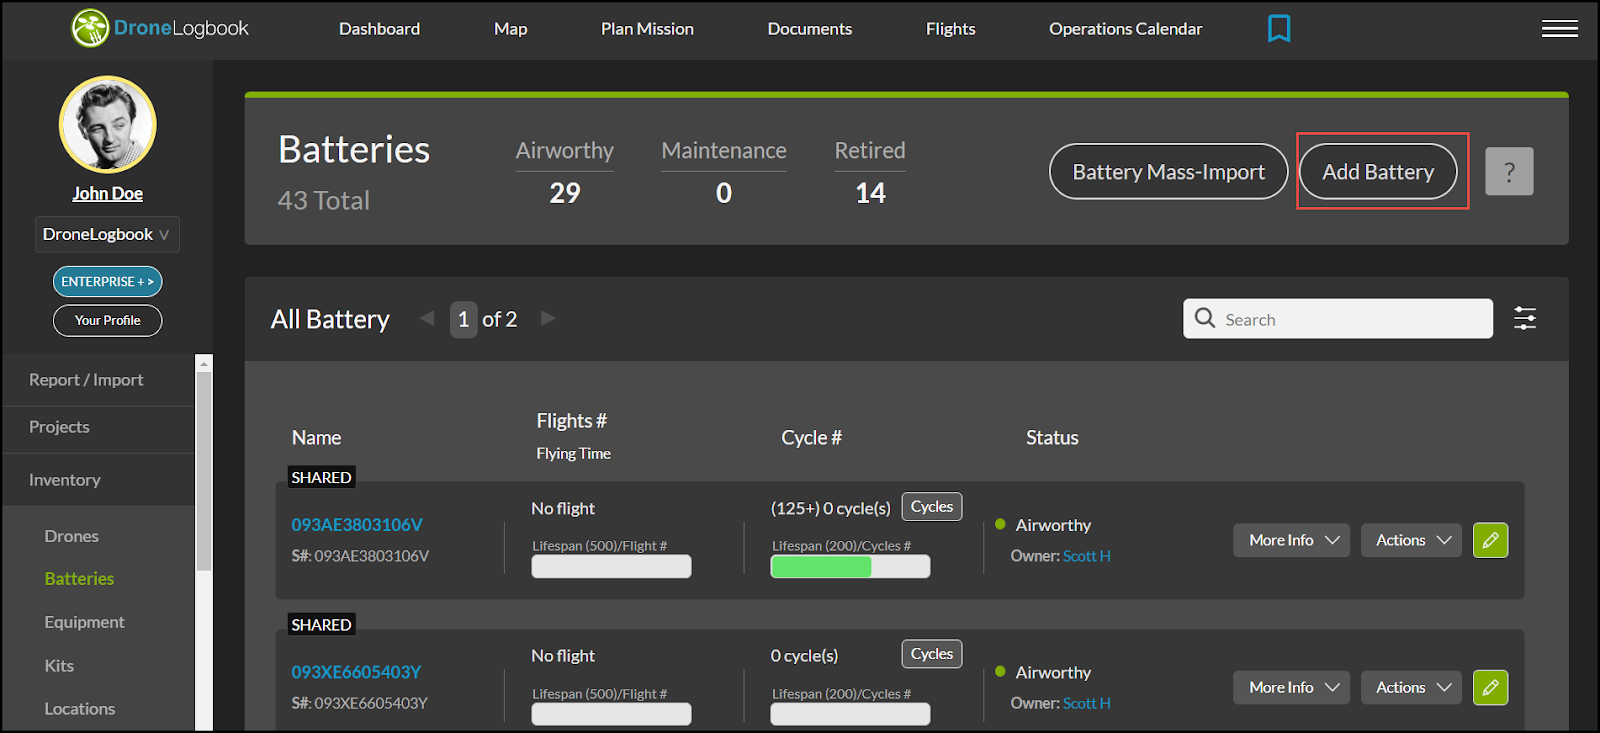Click Battery Mass-Import button
The width and height of the screenshot is (1600, 733).
pos(1168,172)
